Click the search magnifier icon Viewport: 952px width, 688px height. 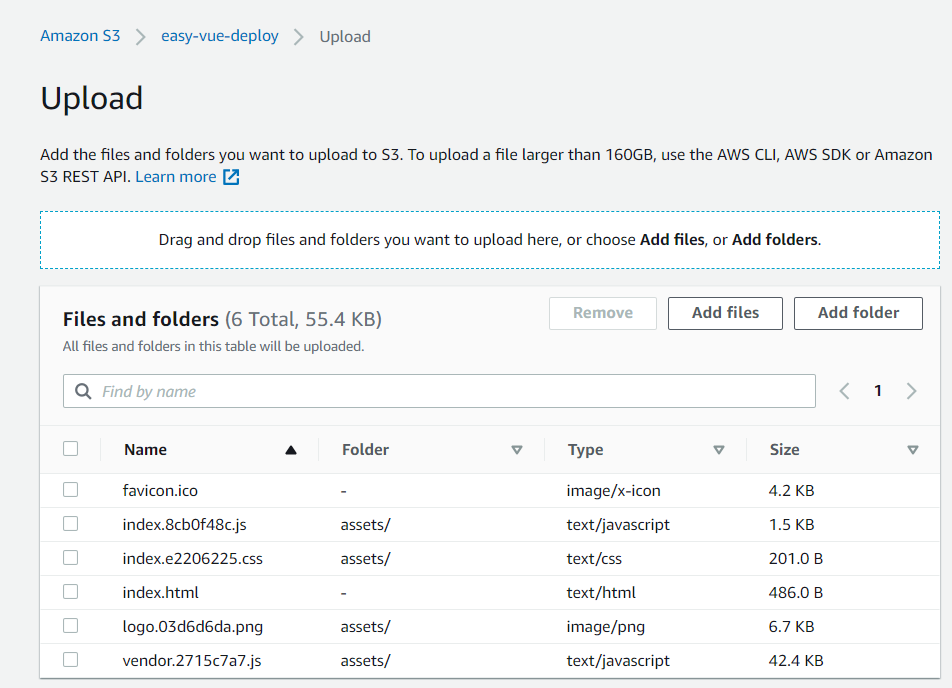tap(83, 390)
